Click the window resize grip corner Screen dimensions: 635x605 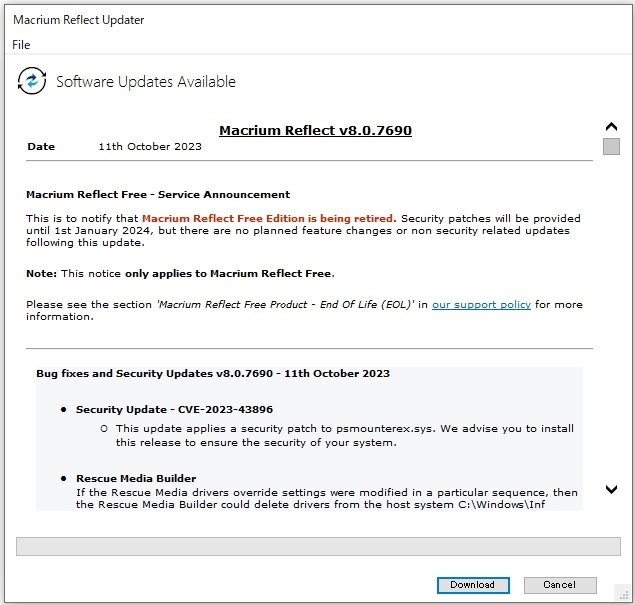pos(623,594)
